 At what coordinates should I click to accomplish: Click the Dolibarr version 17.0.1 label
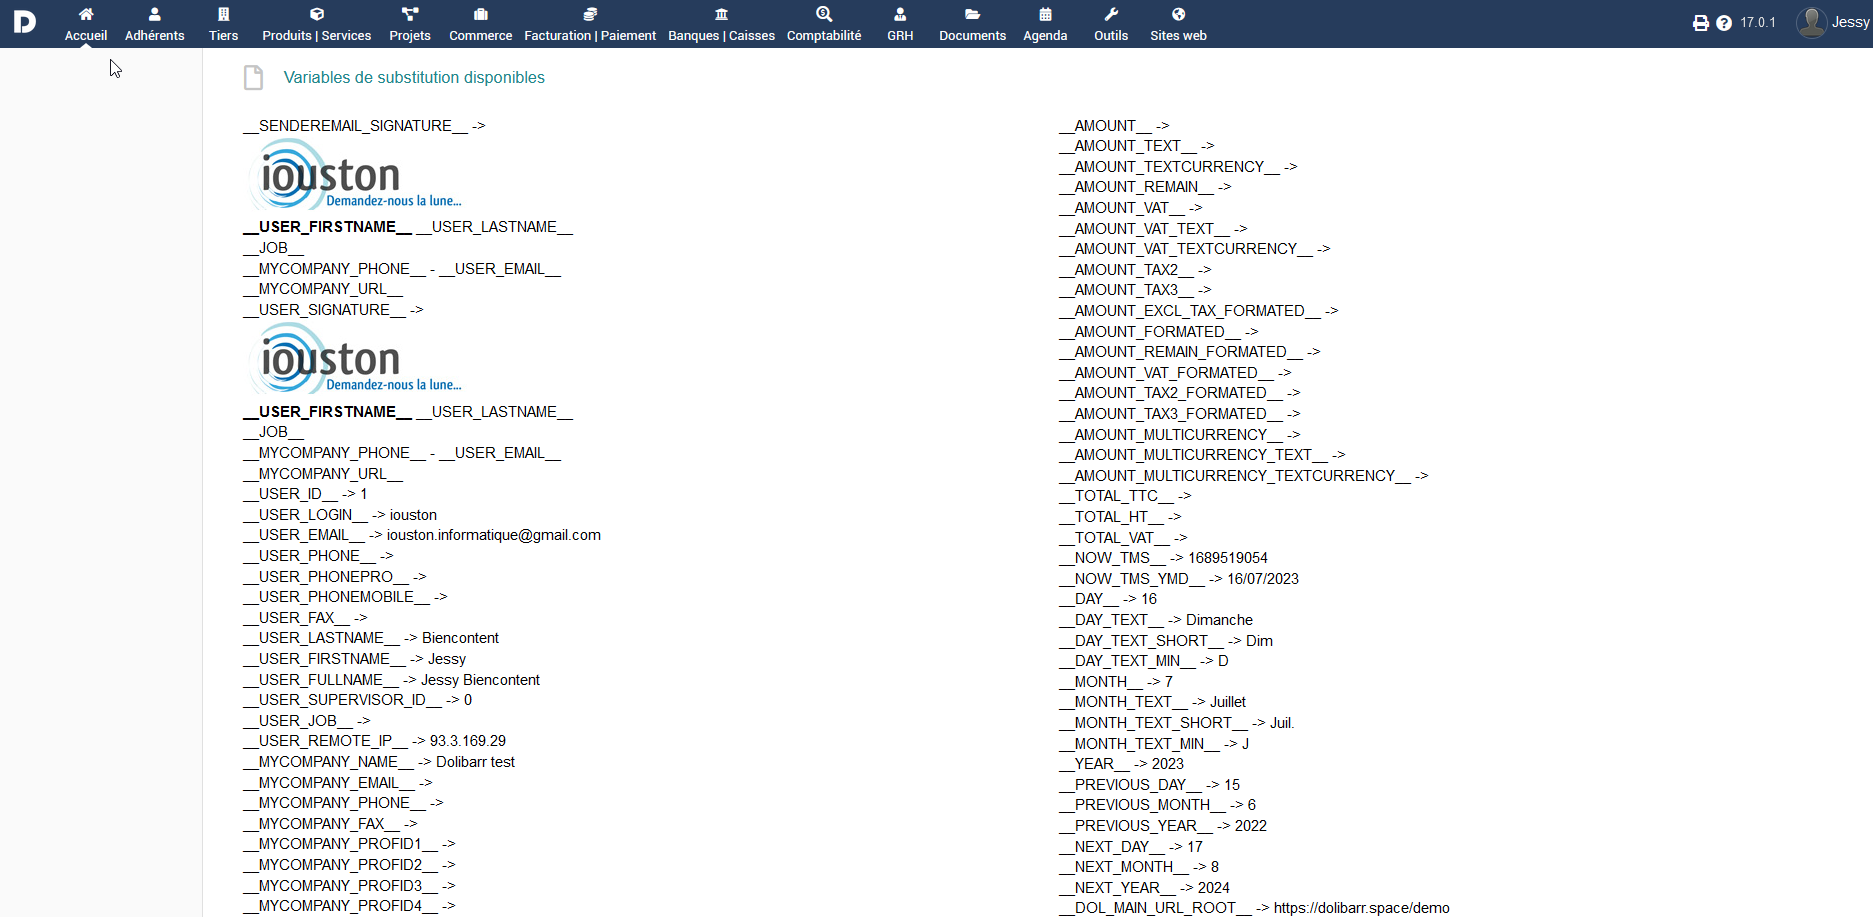pyautogui.click(x=1758, y=23)
